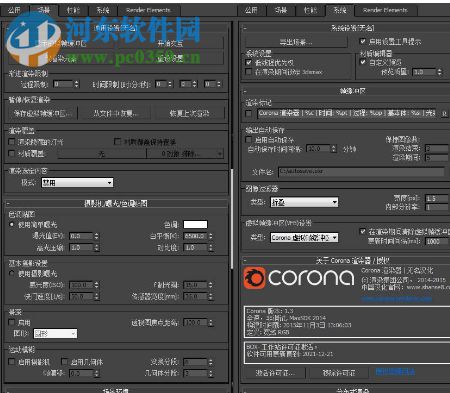This screenshot has width=450, height=393.
Task: Enable 启用自动保存 checkbox
Action: (248, 139)
